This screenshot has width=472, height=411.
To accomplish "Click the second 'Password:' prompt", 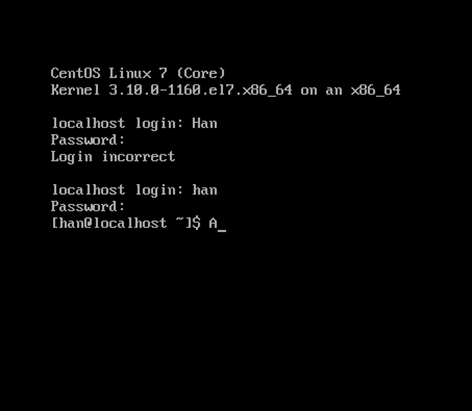I will (x=88, y=207).
